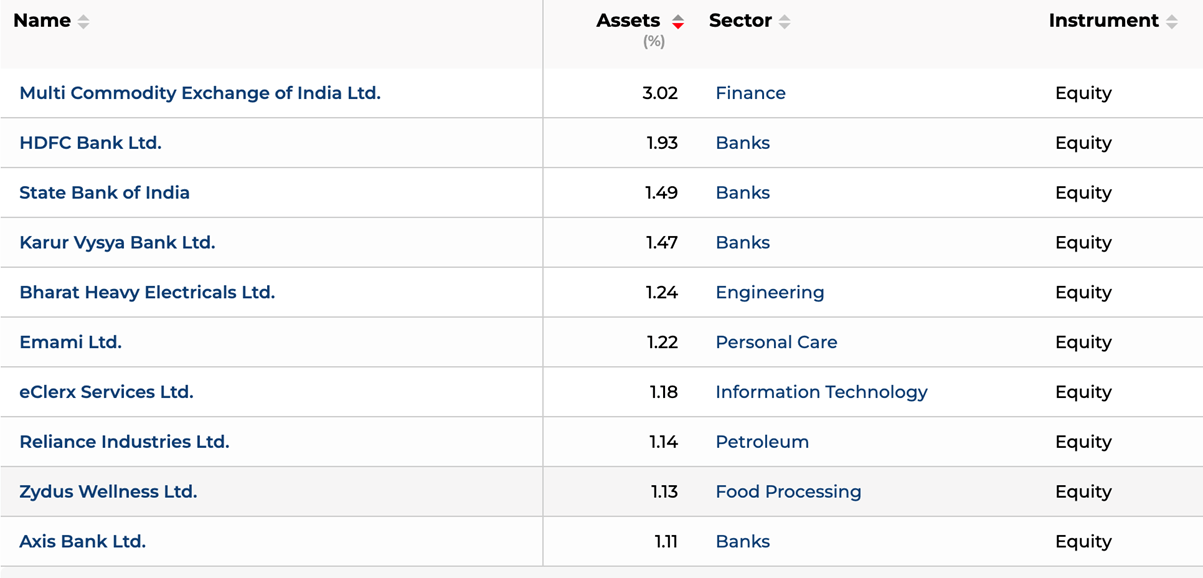Click the Sector column sort arrows
This screenshot has height=578, width=1203.
coord(785,22)
